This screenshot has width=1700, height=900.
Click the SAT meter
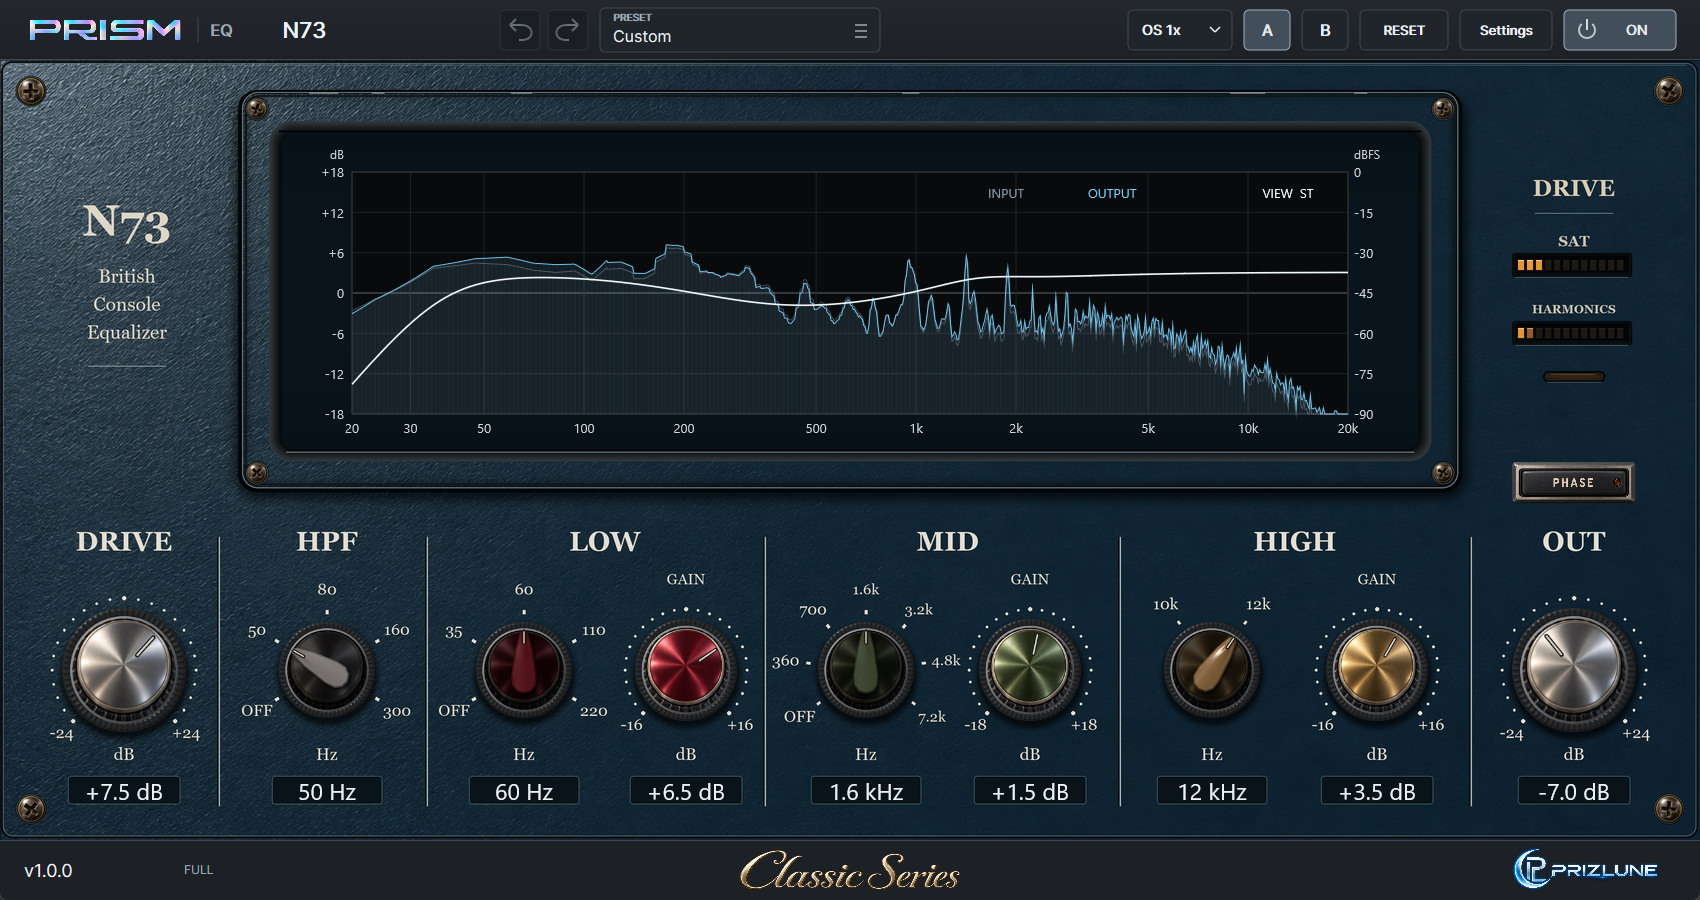point(1572,265)
